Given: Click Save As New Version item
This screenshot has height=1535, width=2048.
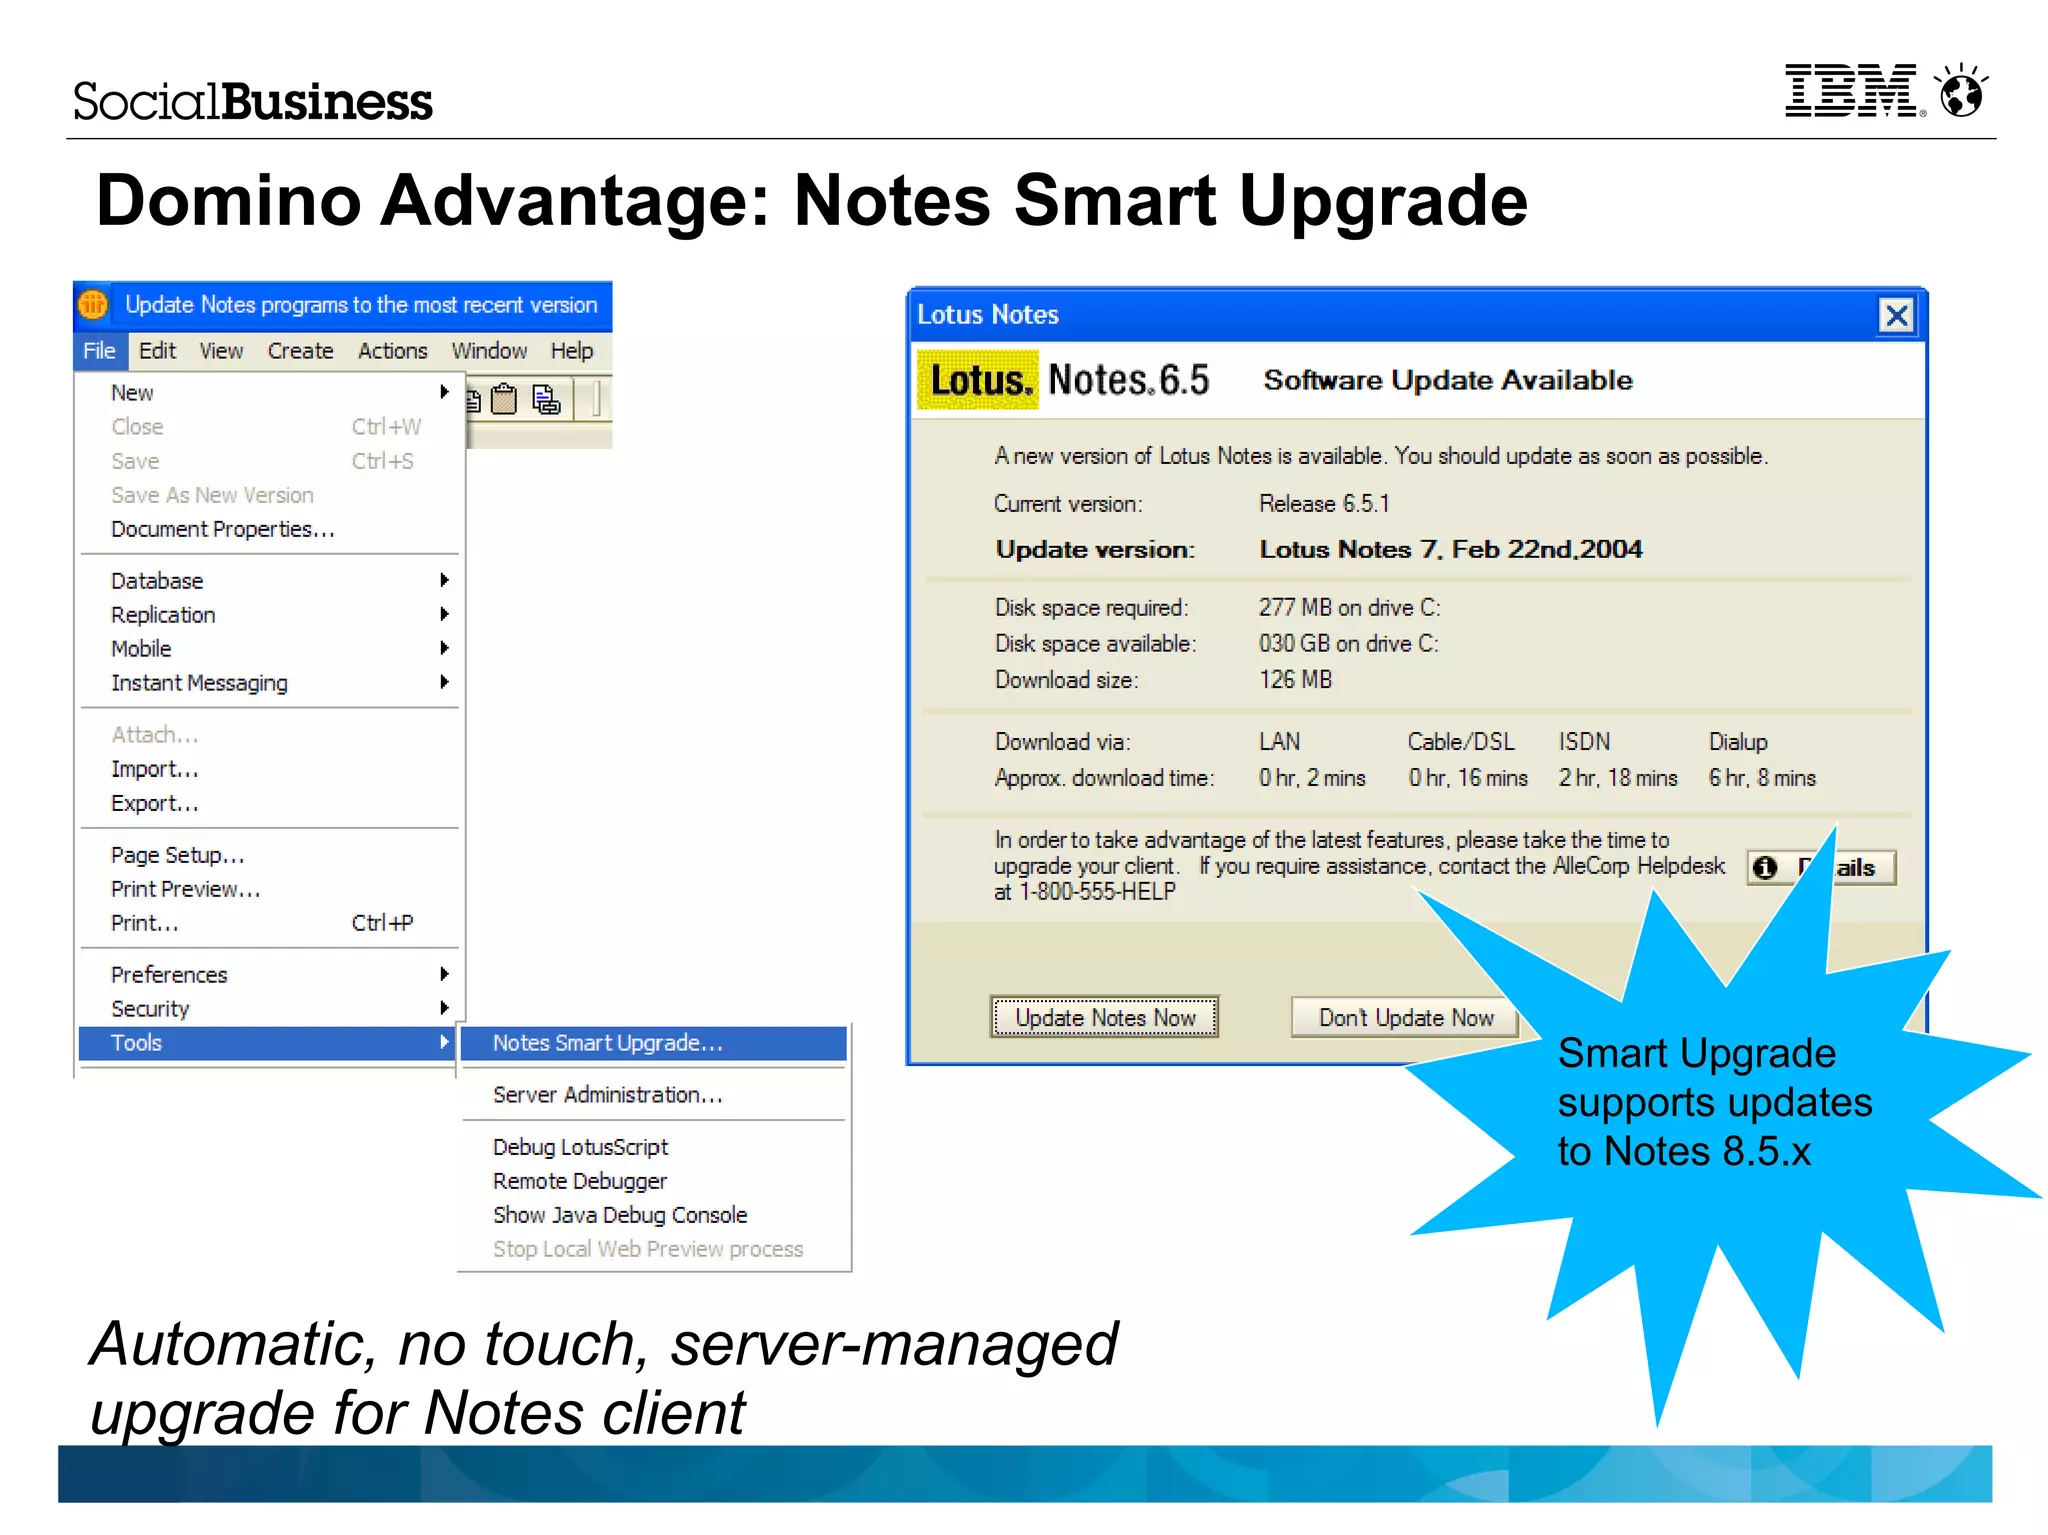Looking at the screenshot, I should 269,495.
